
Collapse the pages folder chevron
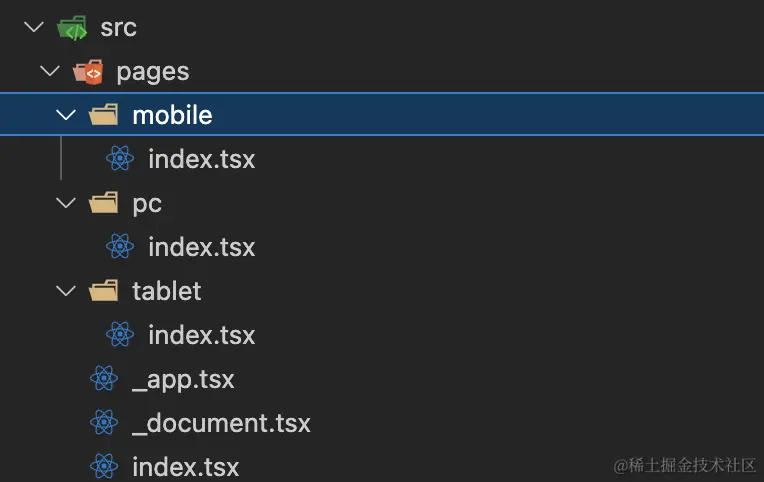coord(51,72)
